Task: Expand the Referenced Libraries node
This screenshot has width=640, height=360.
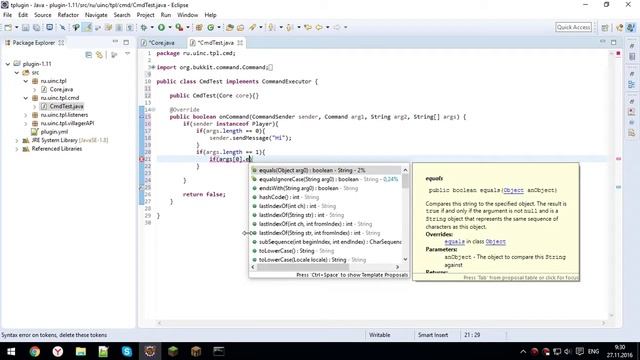Action: (17, 149)
